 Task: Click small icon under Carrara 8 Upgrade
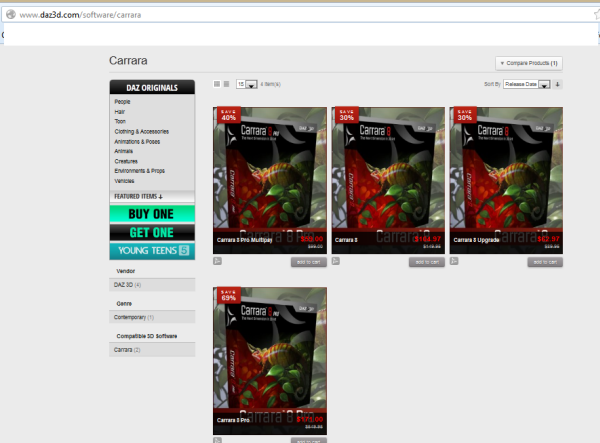coord(454,261)
